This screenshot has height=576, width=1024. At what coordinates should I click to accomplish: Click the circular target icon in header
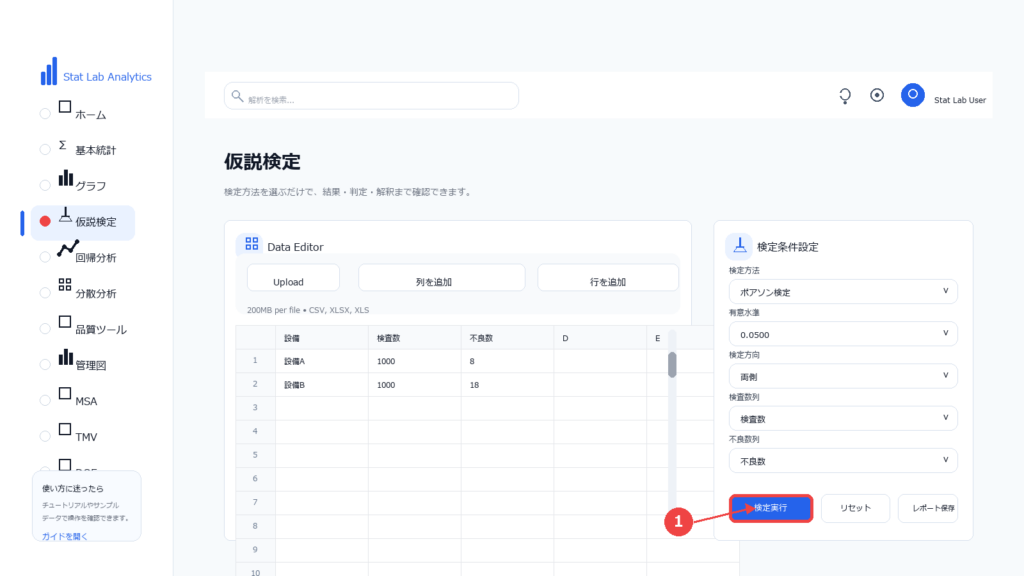877,95
